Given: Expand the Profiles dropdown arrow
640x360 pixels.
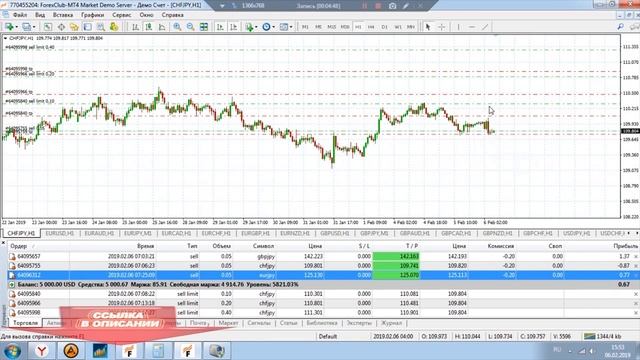Looking at the screenshot, I should pos(34,27).
